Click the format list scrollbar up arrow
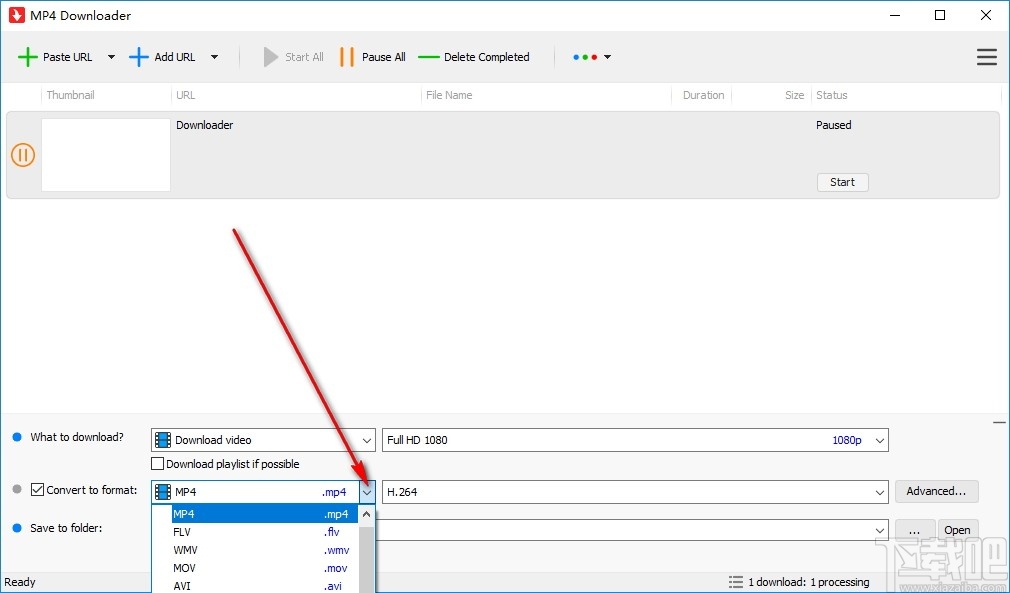This screenshot has height=593, width=1010. [x=367, y=514]
